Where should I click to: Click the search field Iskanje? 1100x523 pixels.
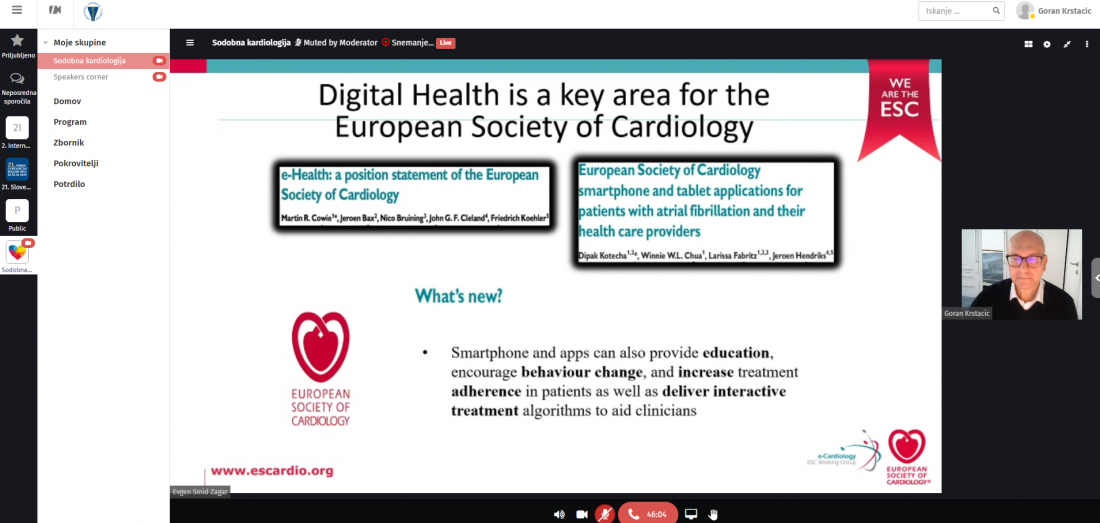pos(955,11)
